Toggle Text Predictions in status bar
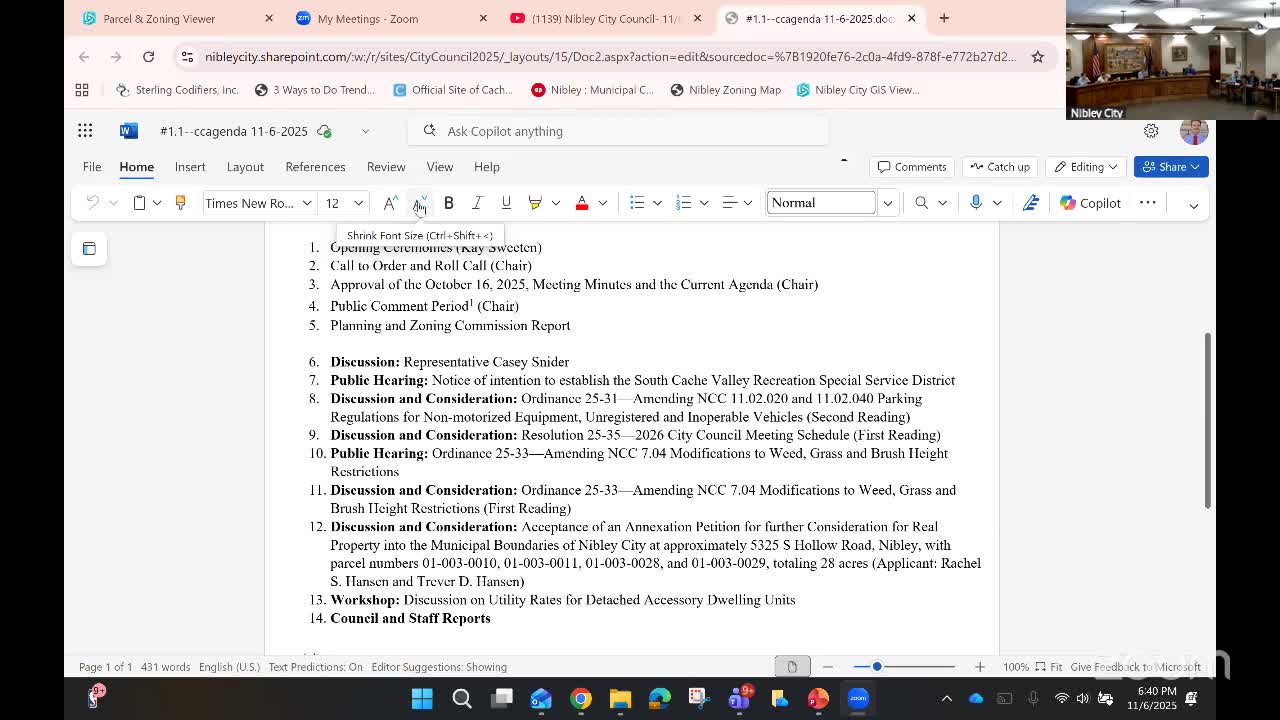This screenshot has height=720, width=1280. (x=315, y=667)
